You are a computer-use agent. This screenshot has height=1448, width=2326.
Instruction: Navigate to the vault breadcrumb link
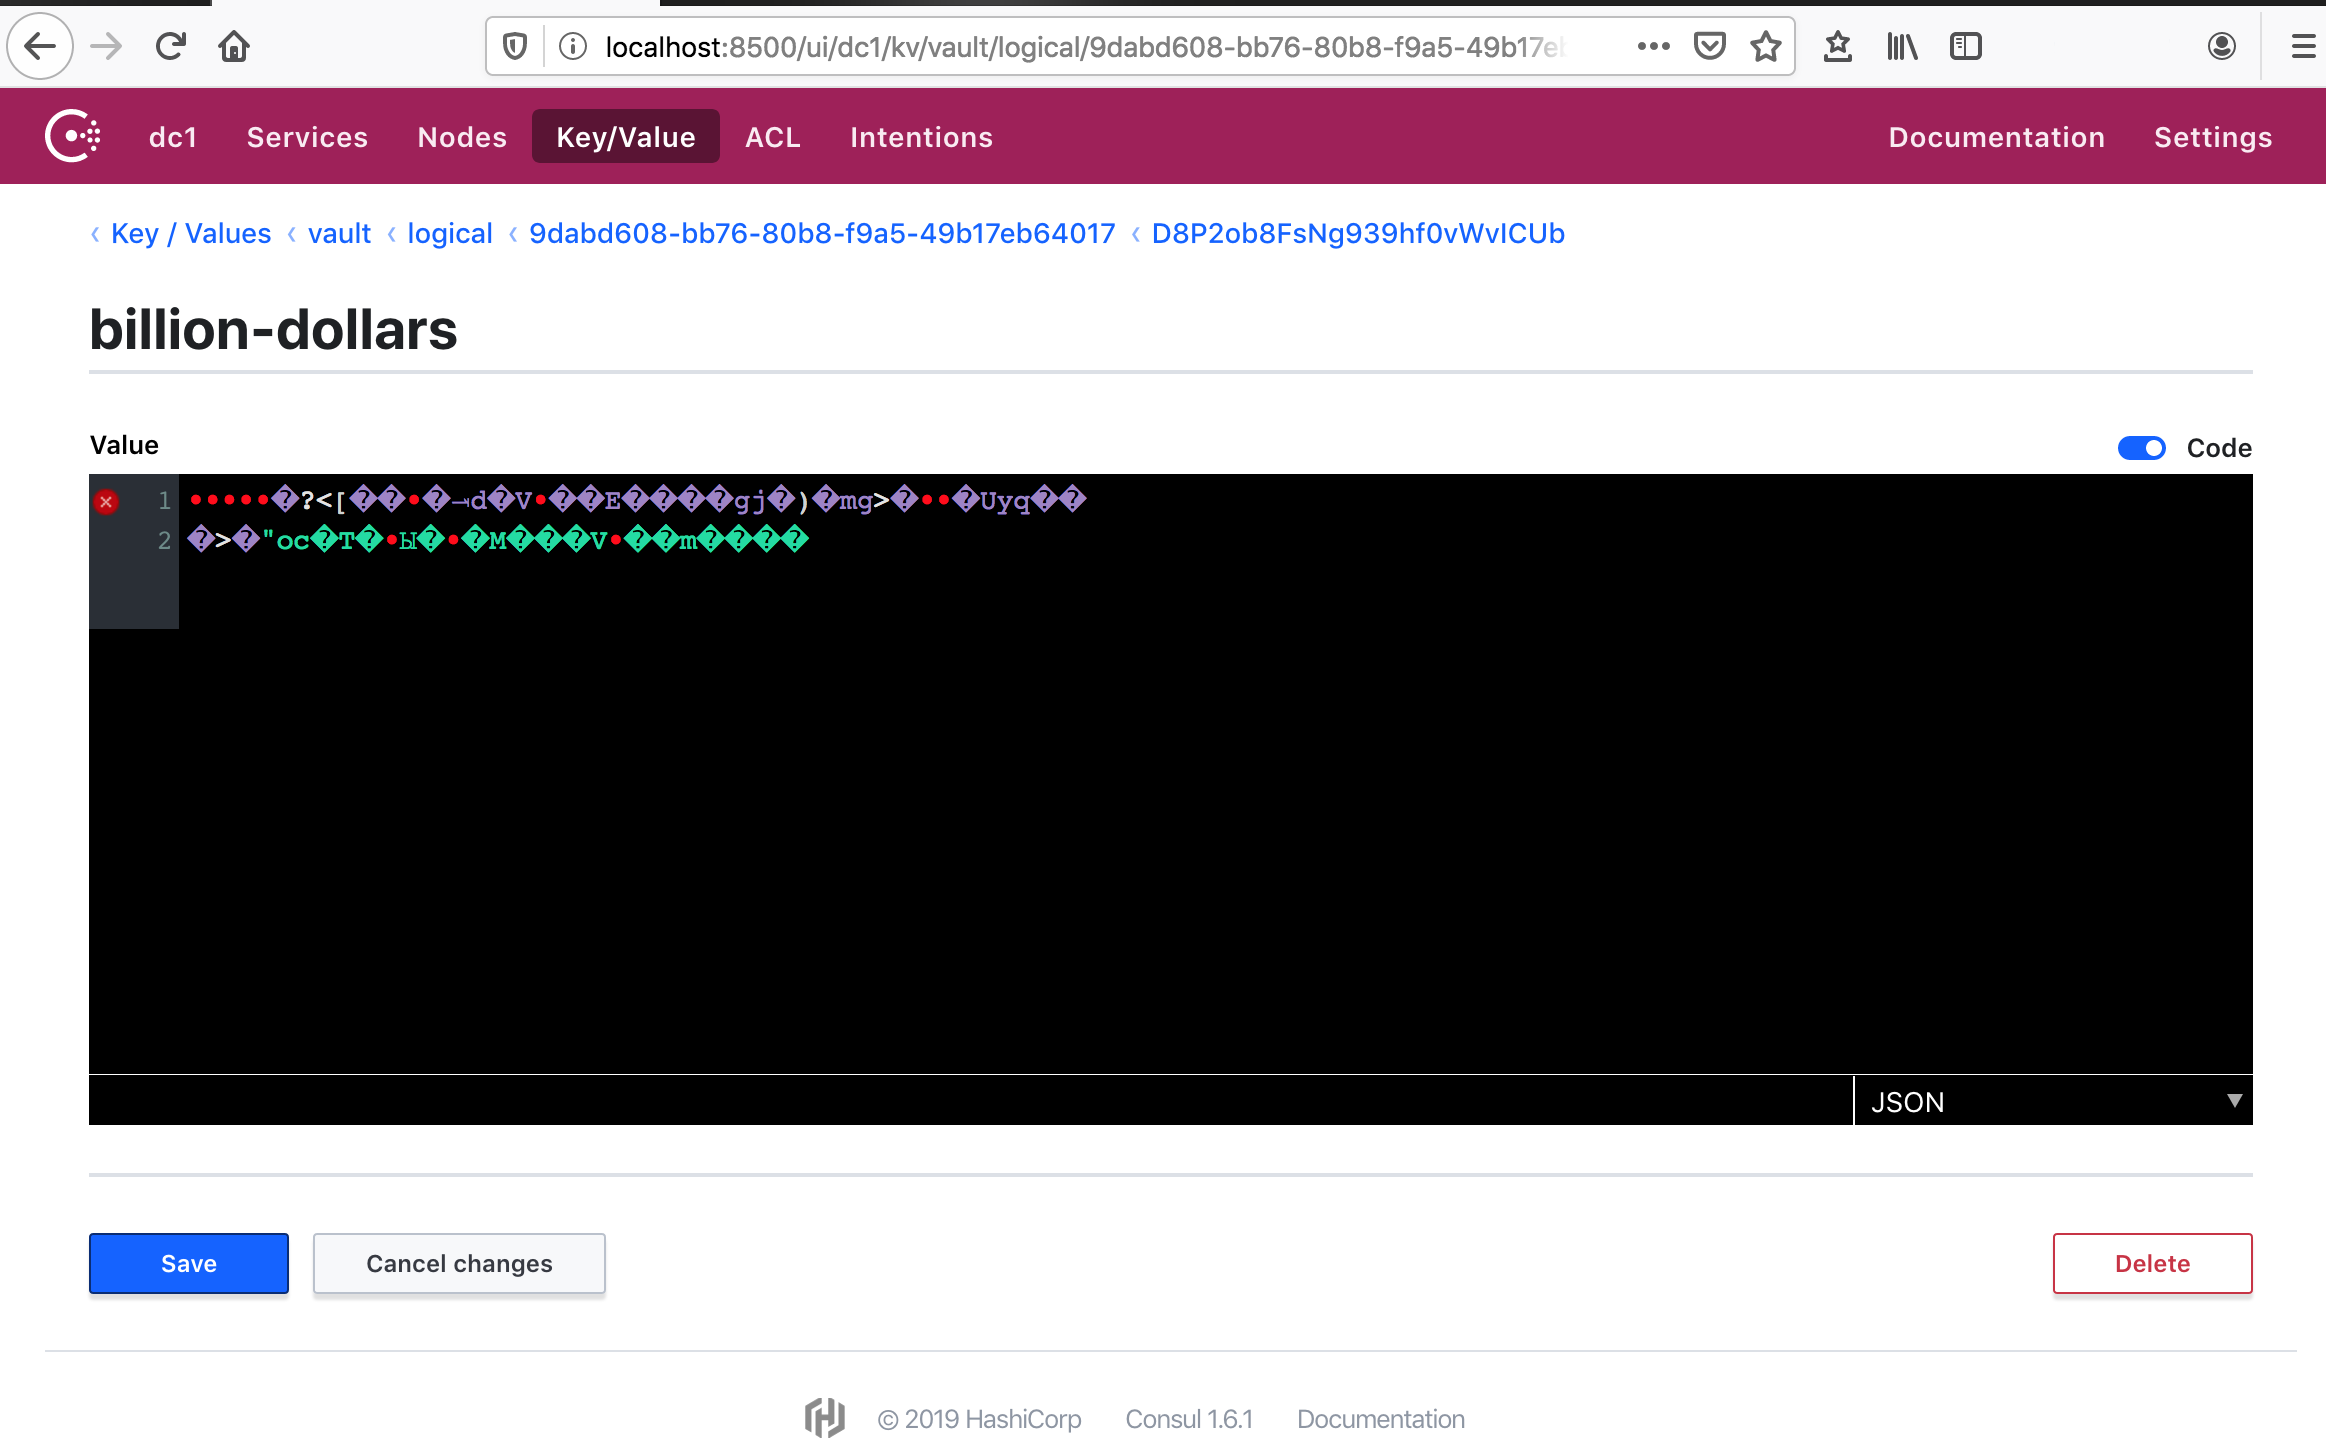[x=339, y=234]
